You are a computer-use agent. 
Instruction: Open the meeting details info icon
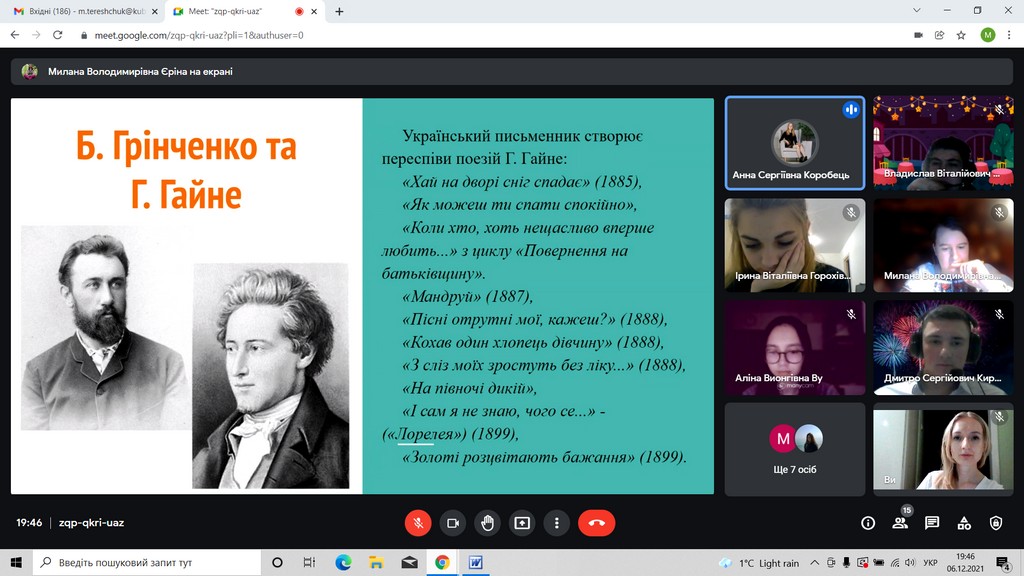coord(868,522)
